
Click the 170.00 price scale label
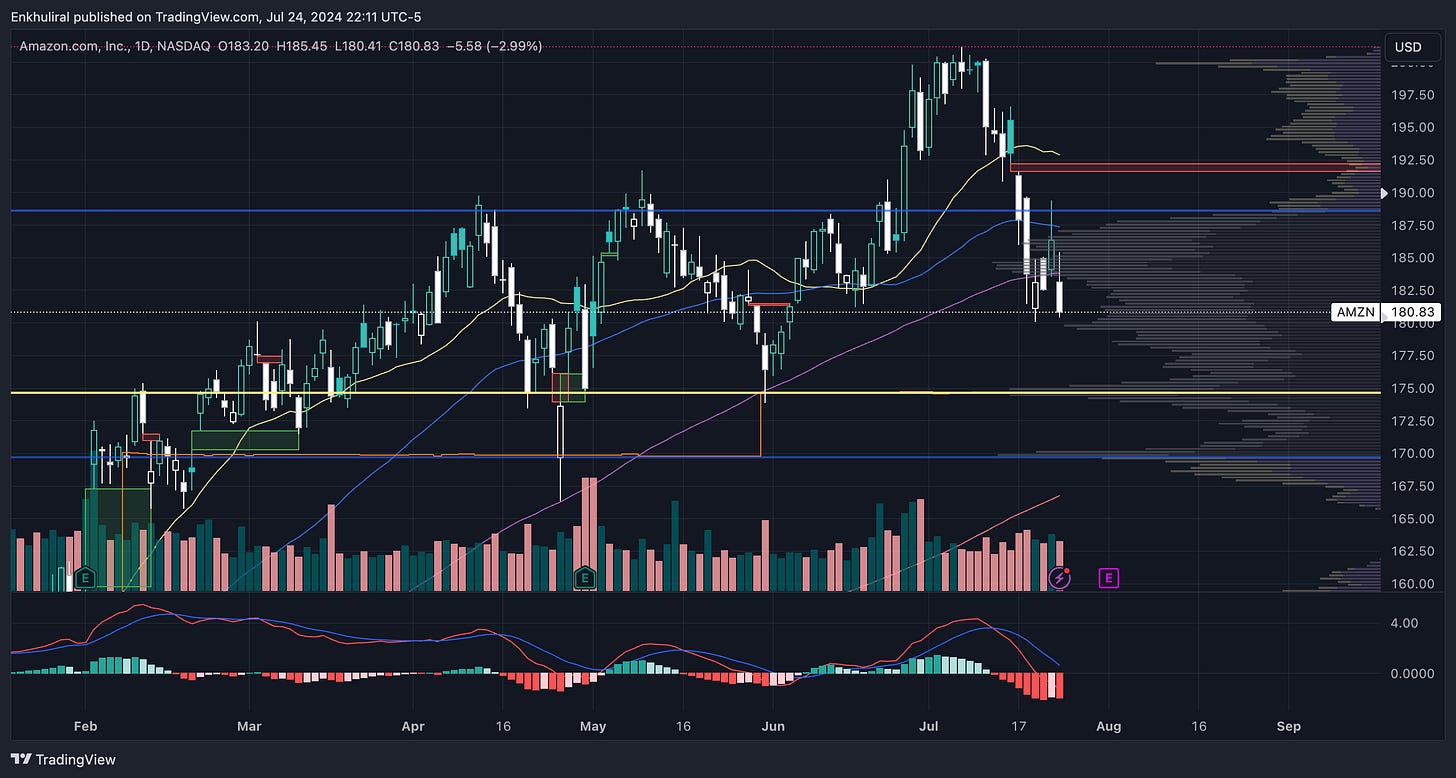1412,454
